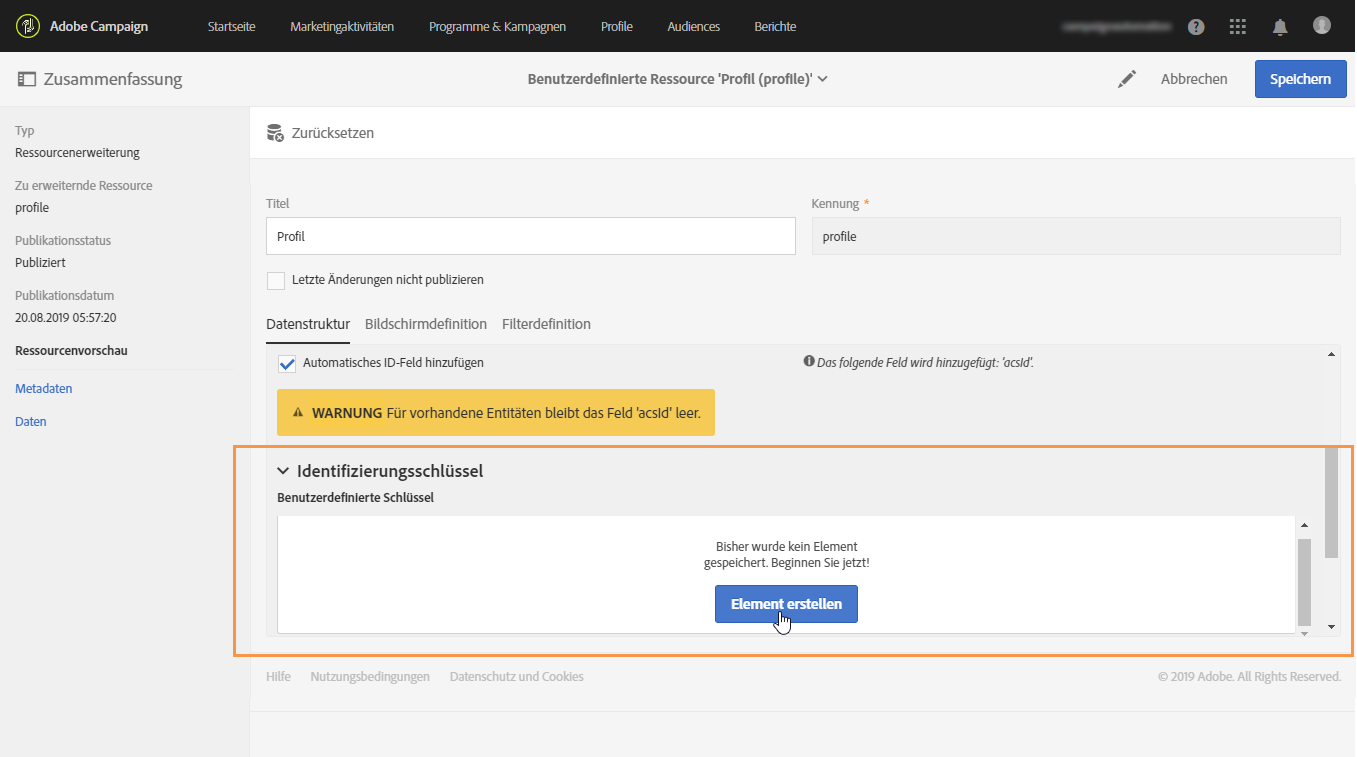Click the Zurücksetzen database icon
Viewport: 1357px width, 757px height.
coord(275,133)
